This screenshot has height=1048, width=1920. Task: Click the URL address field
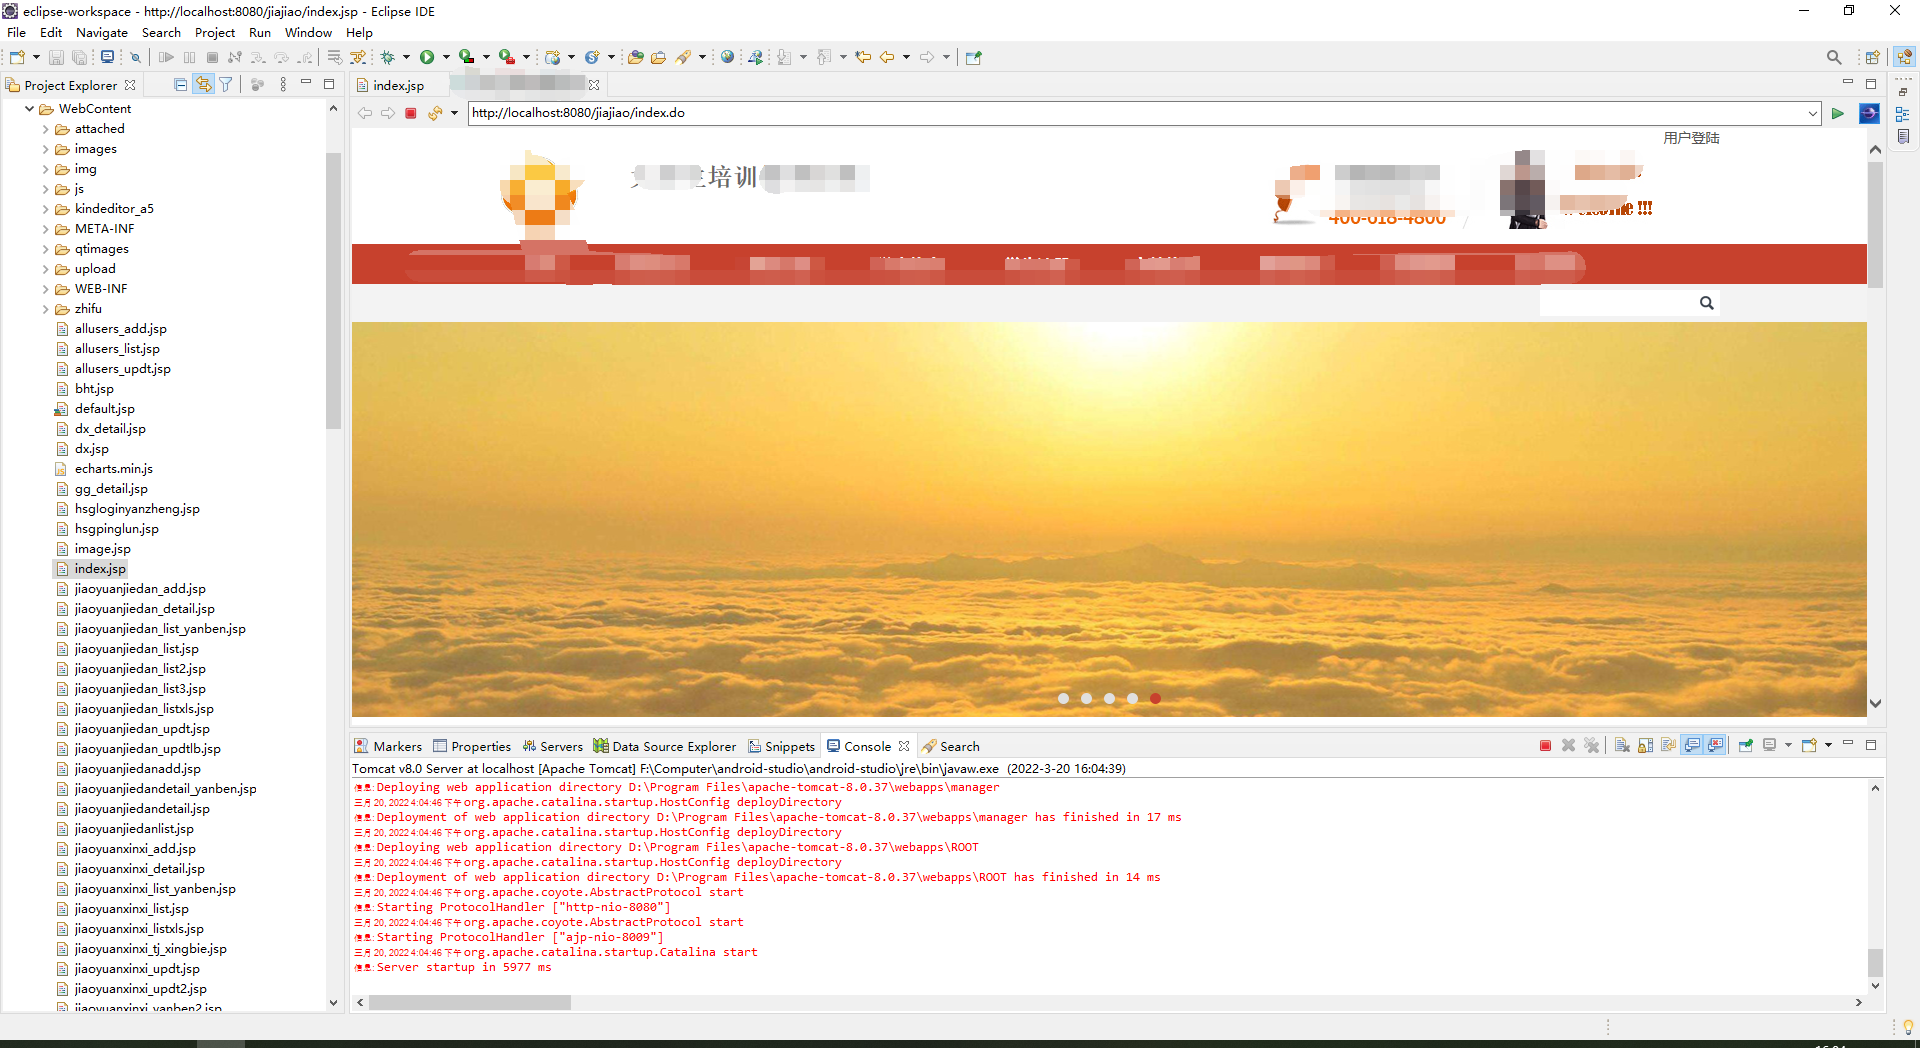(x=1137, y=113)
